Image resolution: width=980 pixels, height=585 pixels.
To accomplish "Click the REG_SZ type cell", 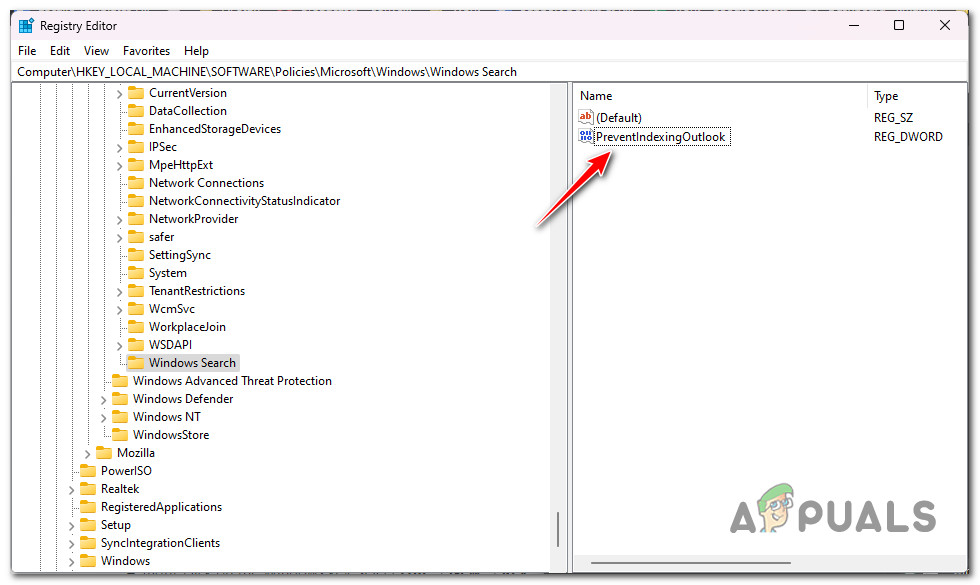I will pos(893,118).
